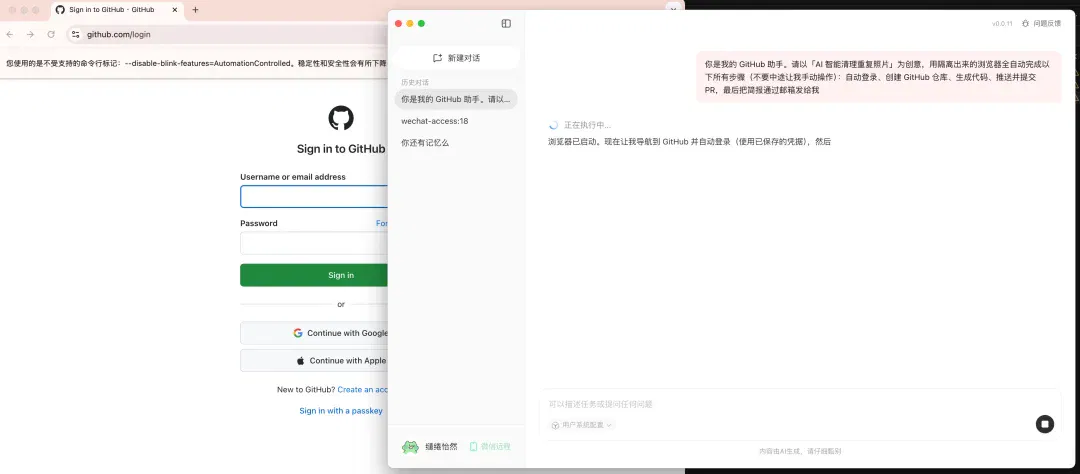Reload the GitHub login page
This screenshot has width=1080, height=474.
coord(51,34)
